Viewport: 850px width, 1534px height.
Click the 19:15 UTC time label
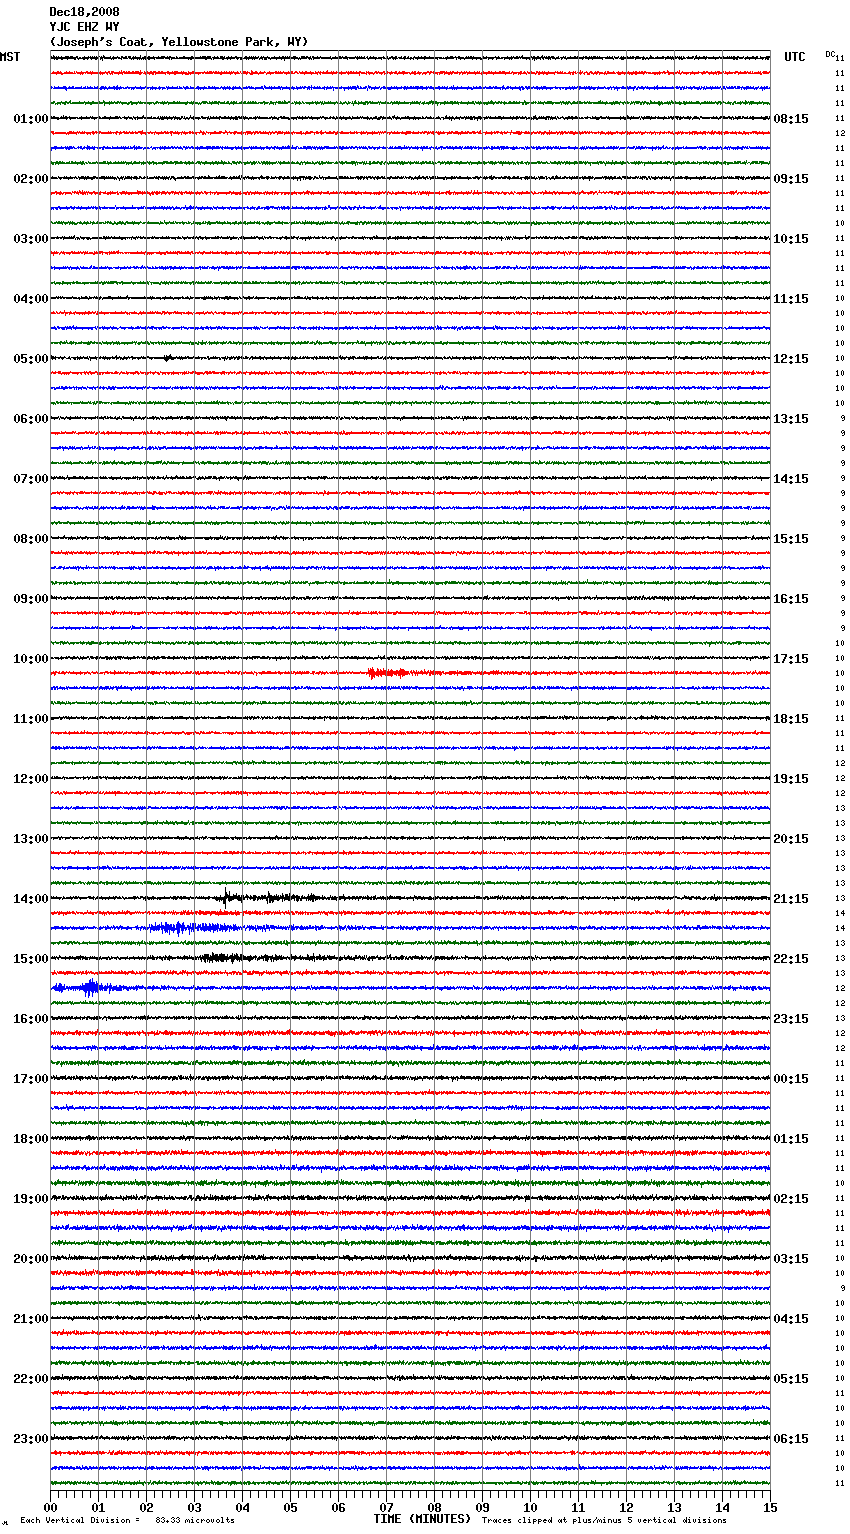coord(791,779)
